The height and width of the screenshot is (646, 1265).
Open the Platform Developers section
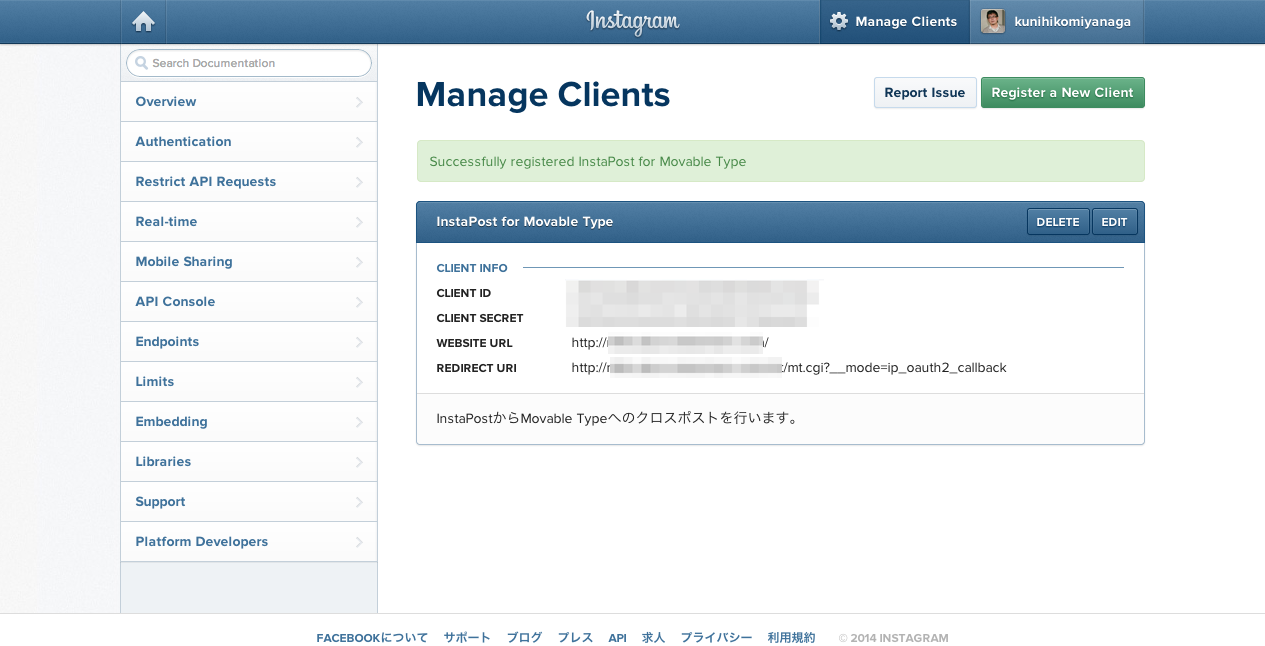248,542
